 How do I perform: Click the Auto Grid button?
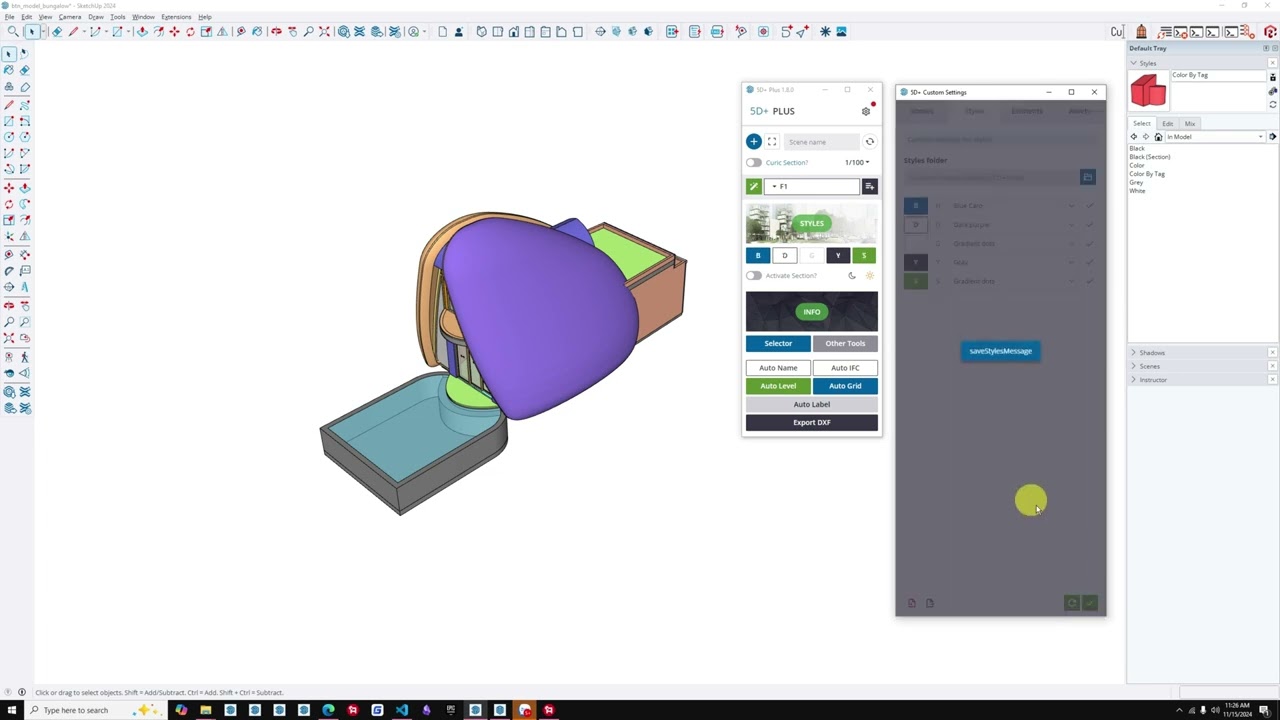845,386
